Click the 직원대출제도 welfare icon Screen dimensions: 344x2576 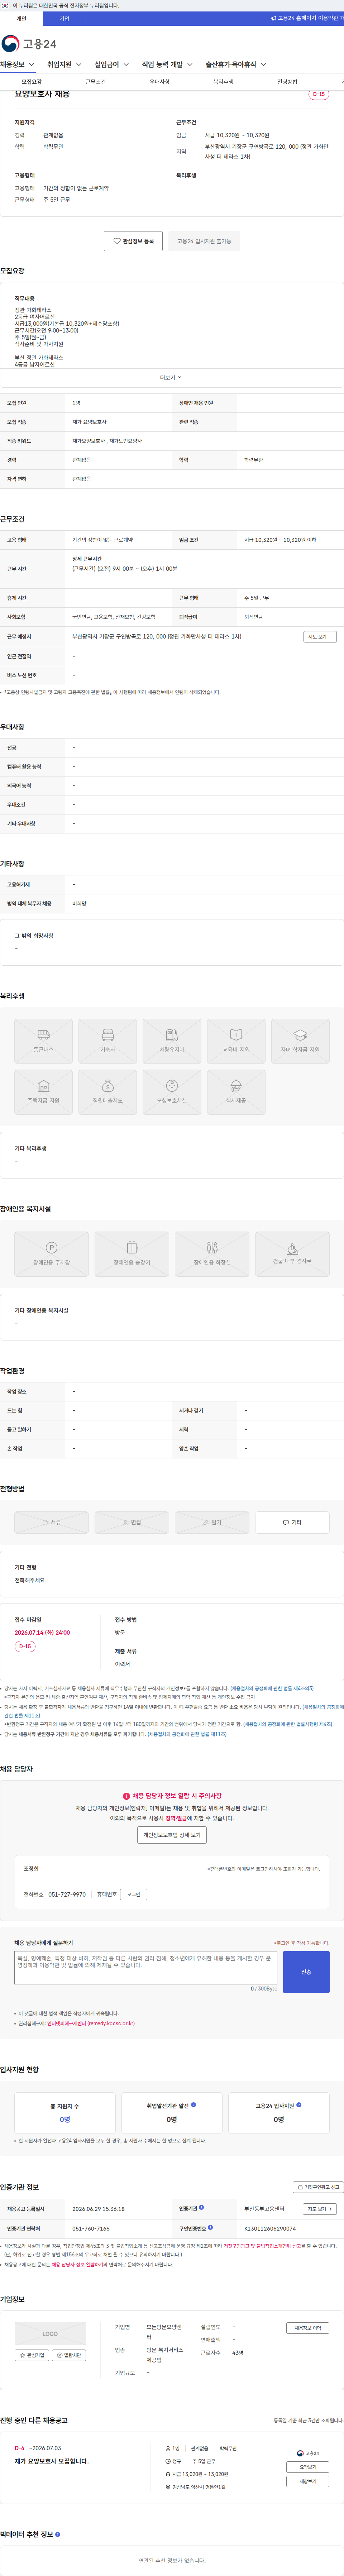(107, 1092)
